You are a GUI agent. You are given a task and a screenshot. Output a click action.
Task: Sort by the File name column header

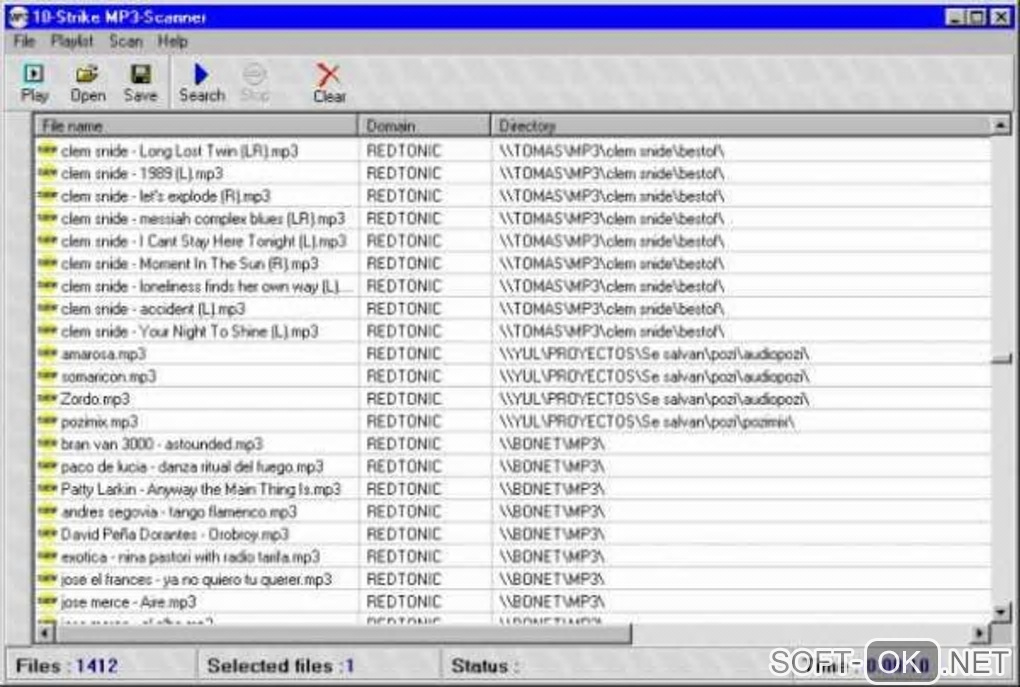coord(196,125)
